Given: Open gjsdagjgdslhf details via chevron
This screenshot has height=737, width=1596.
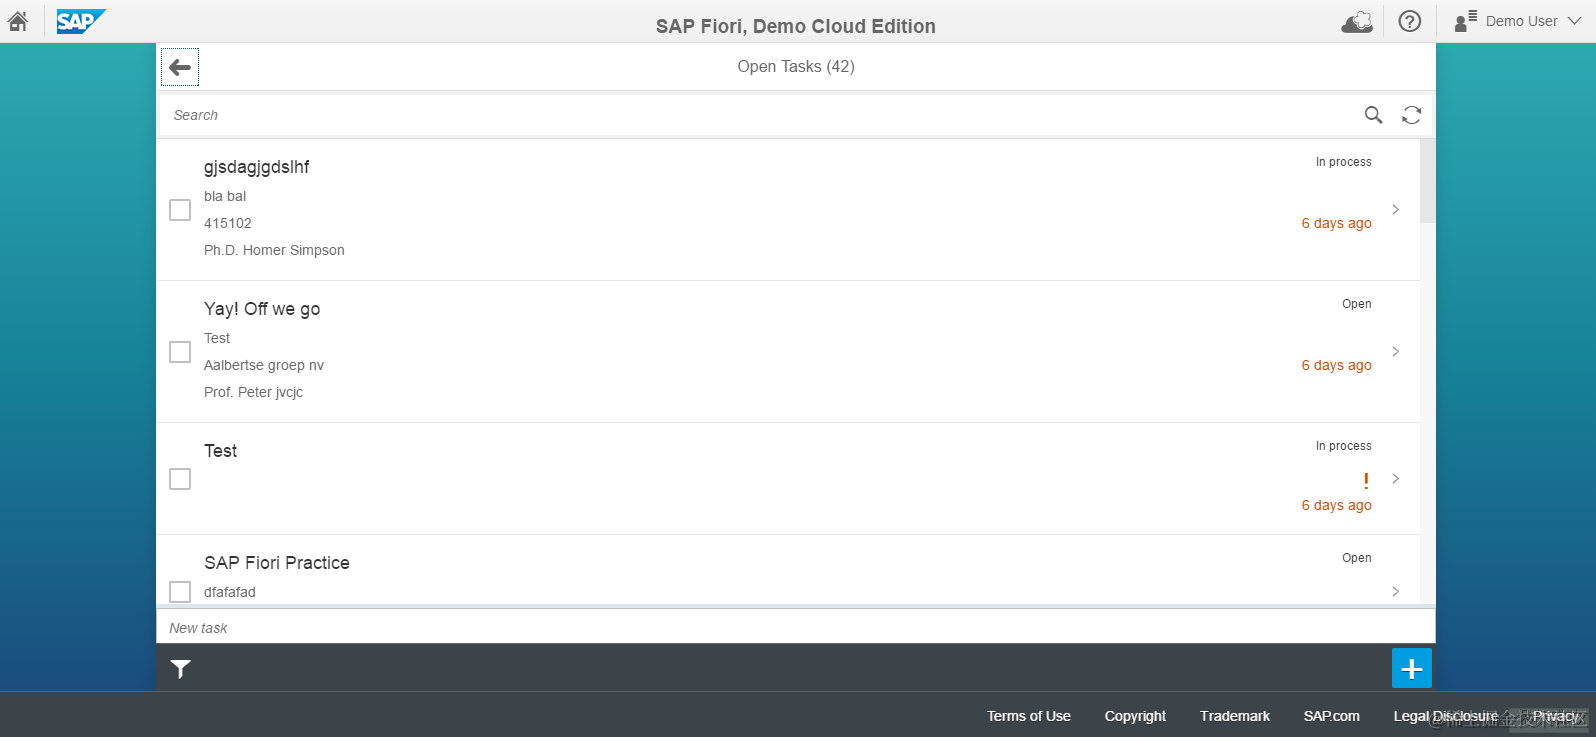Looking at the screenshot, I should point(1396,209).
